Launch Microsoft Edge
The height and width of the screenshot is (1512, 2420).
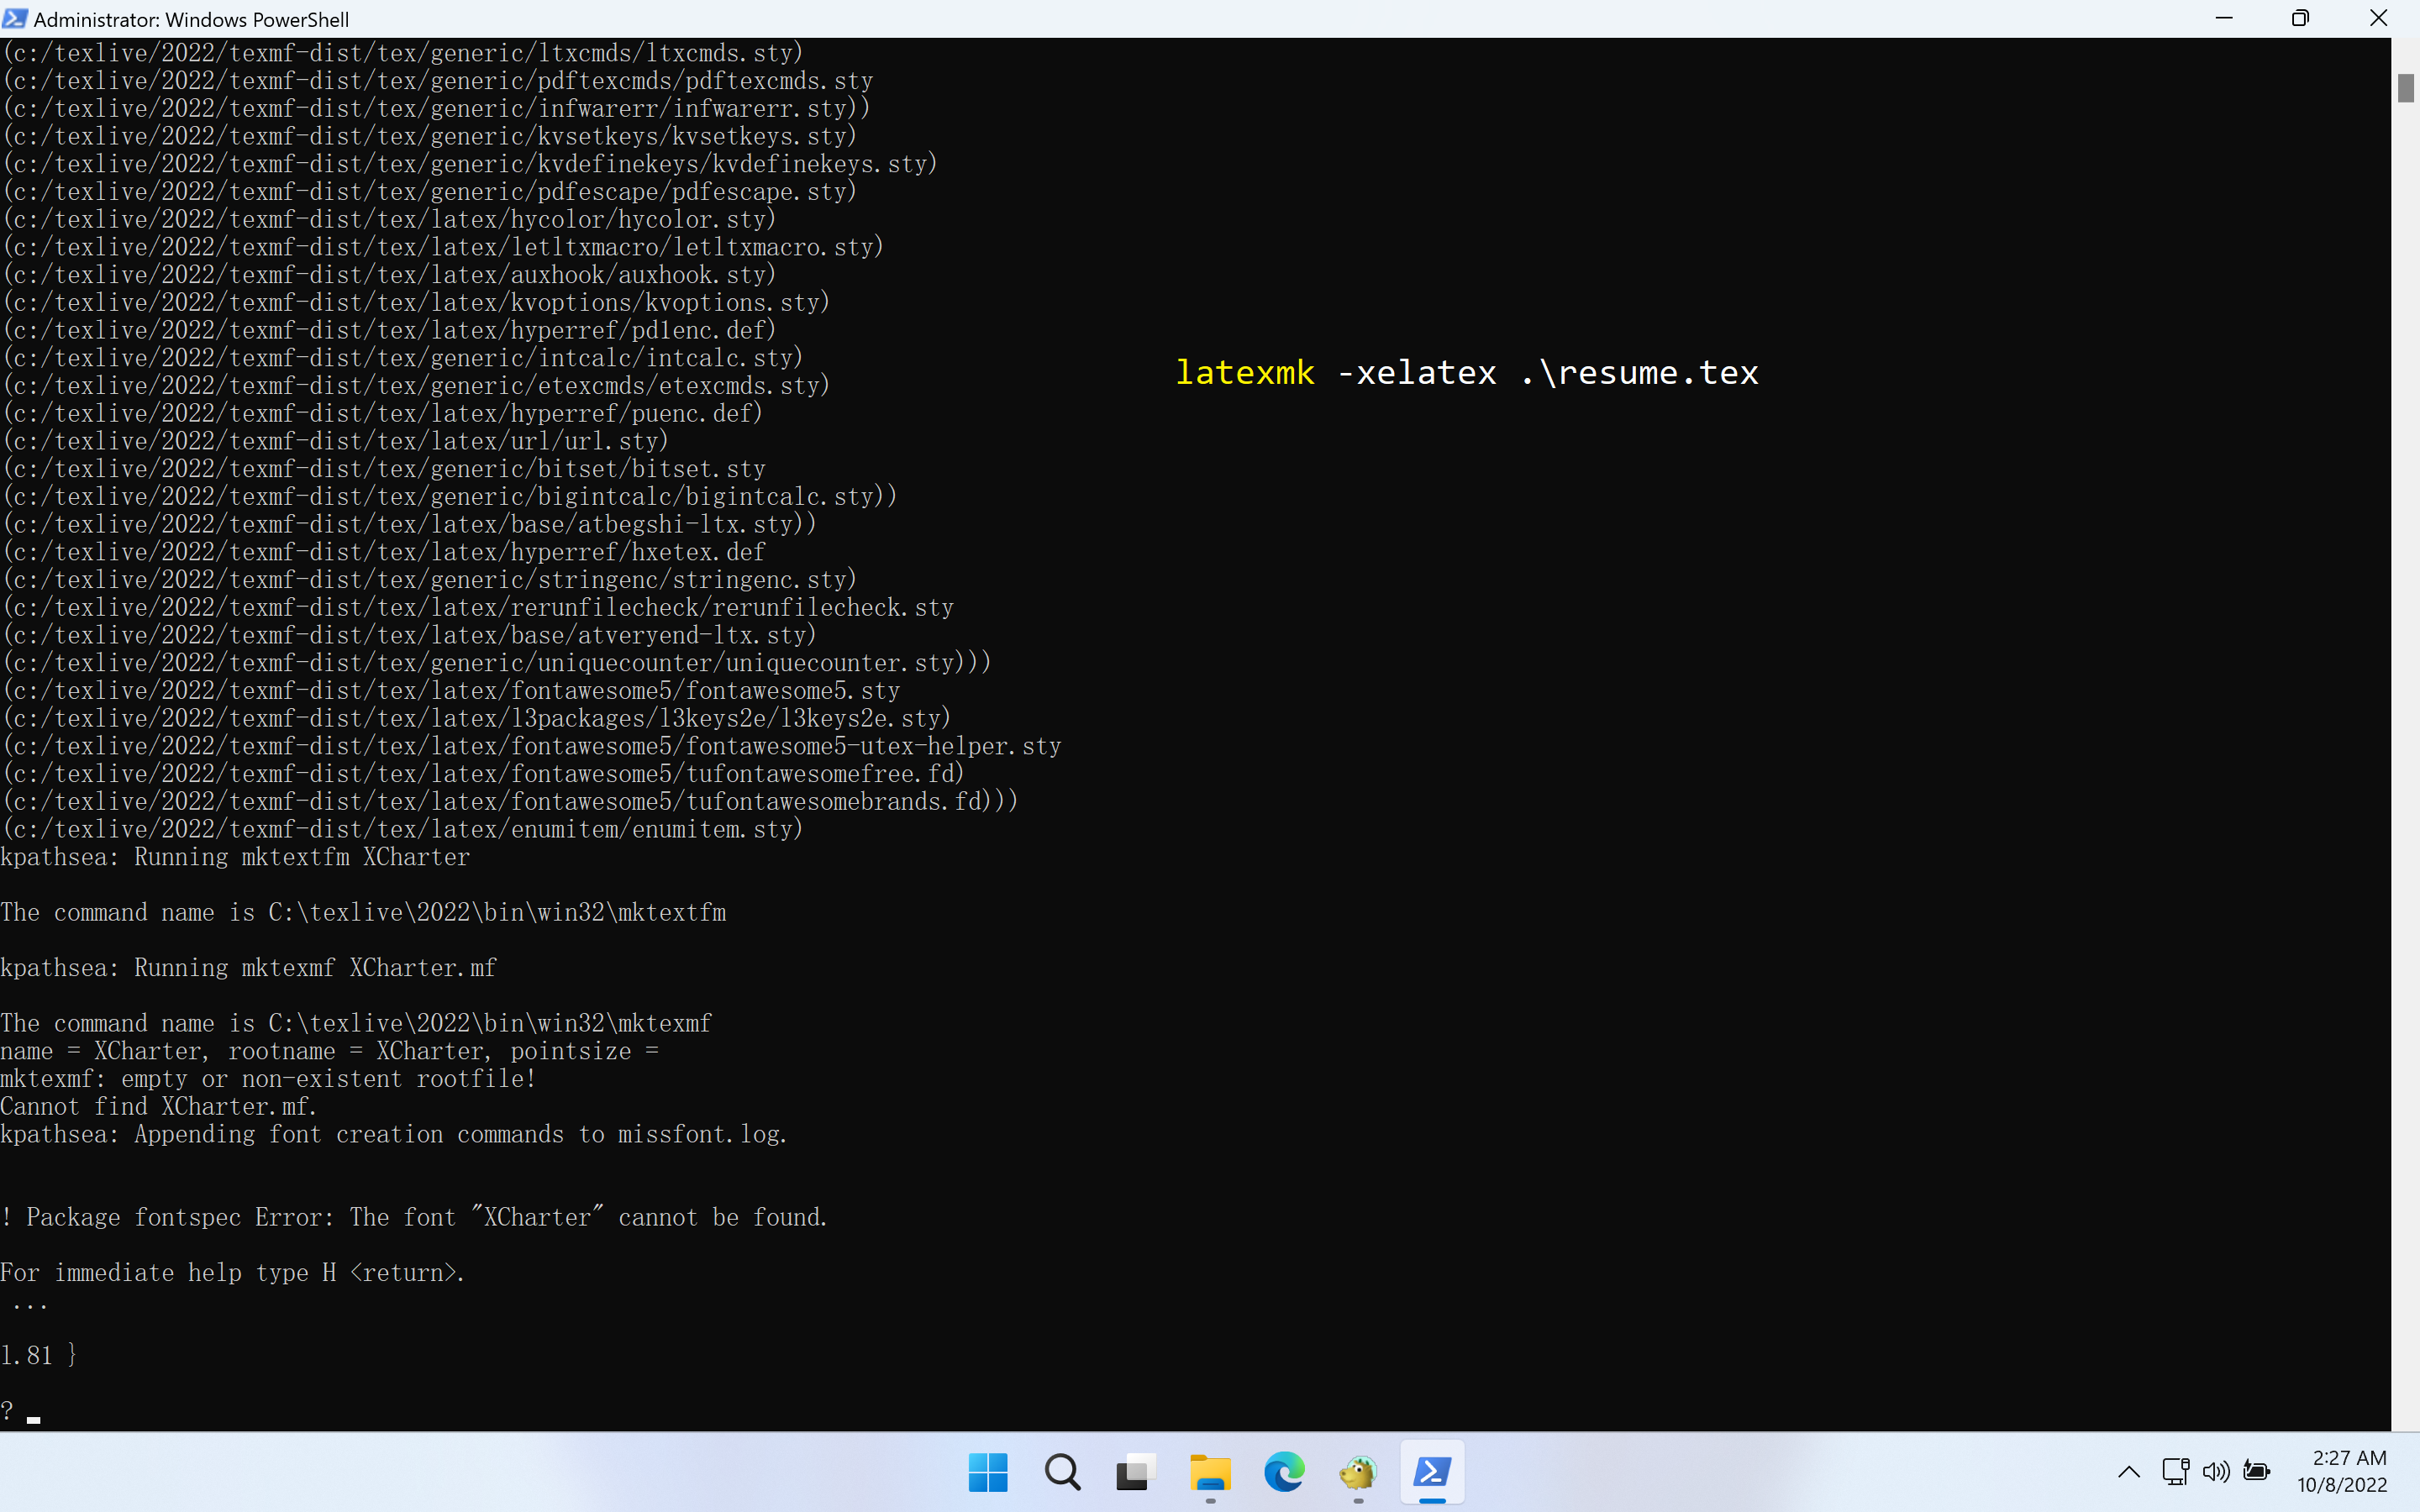point(1284,1472)
